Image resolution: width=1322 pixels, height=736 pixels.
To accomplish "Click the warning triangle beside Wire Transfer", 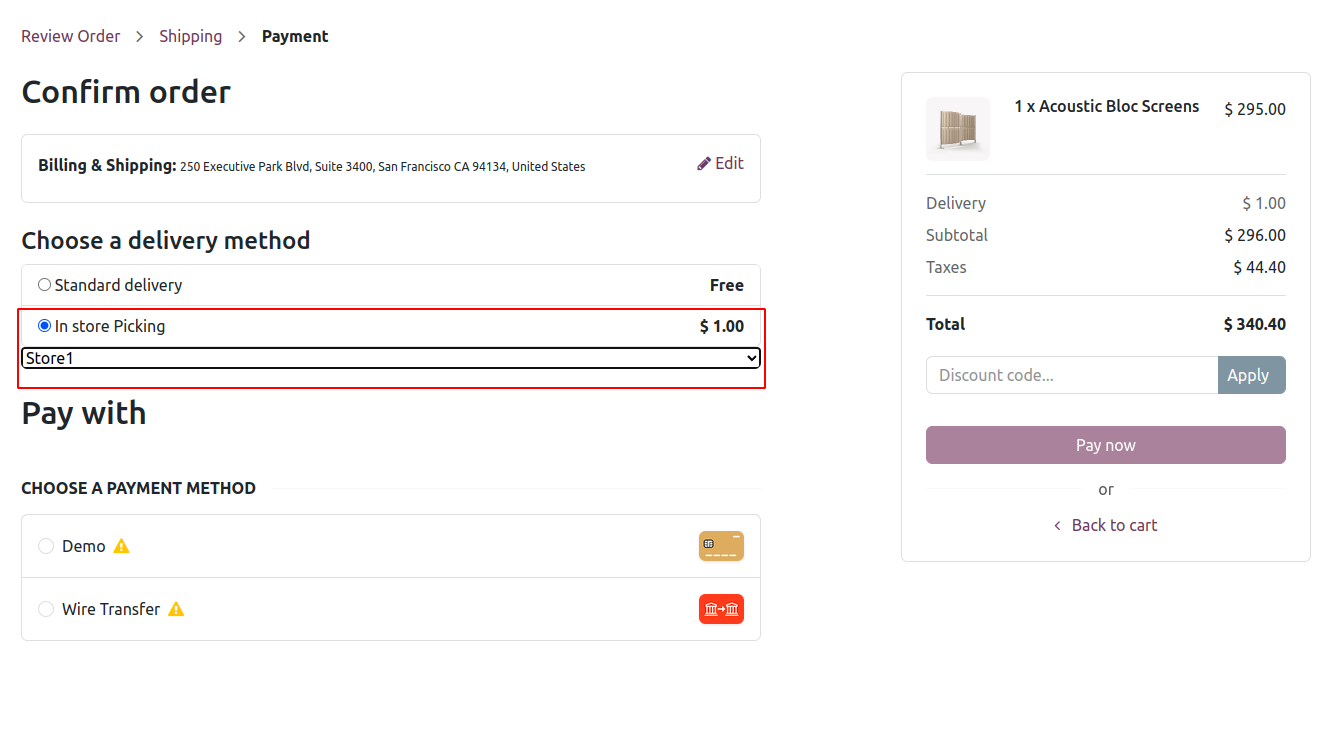I will (176, 609).
